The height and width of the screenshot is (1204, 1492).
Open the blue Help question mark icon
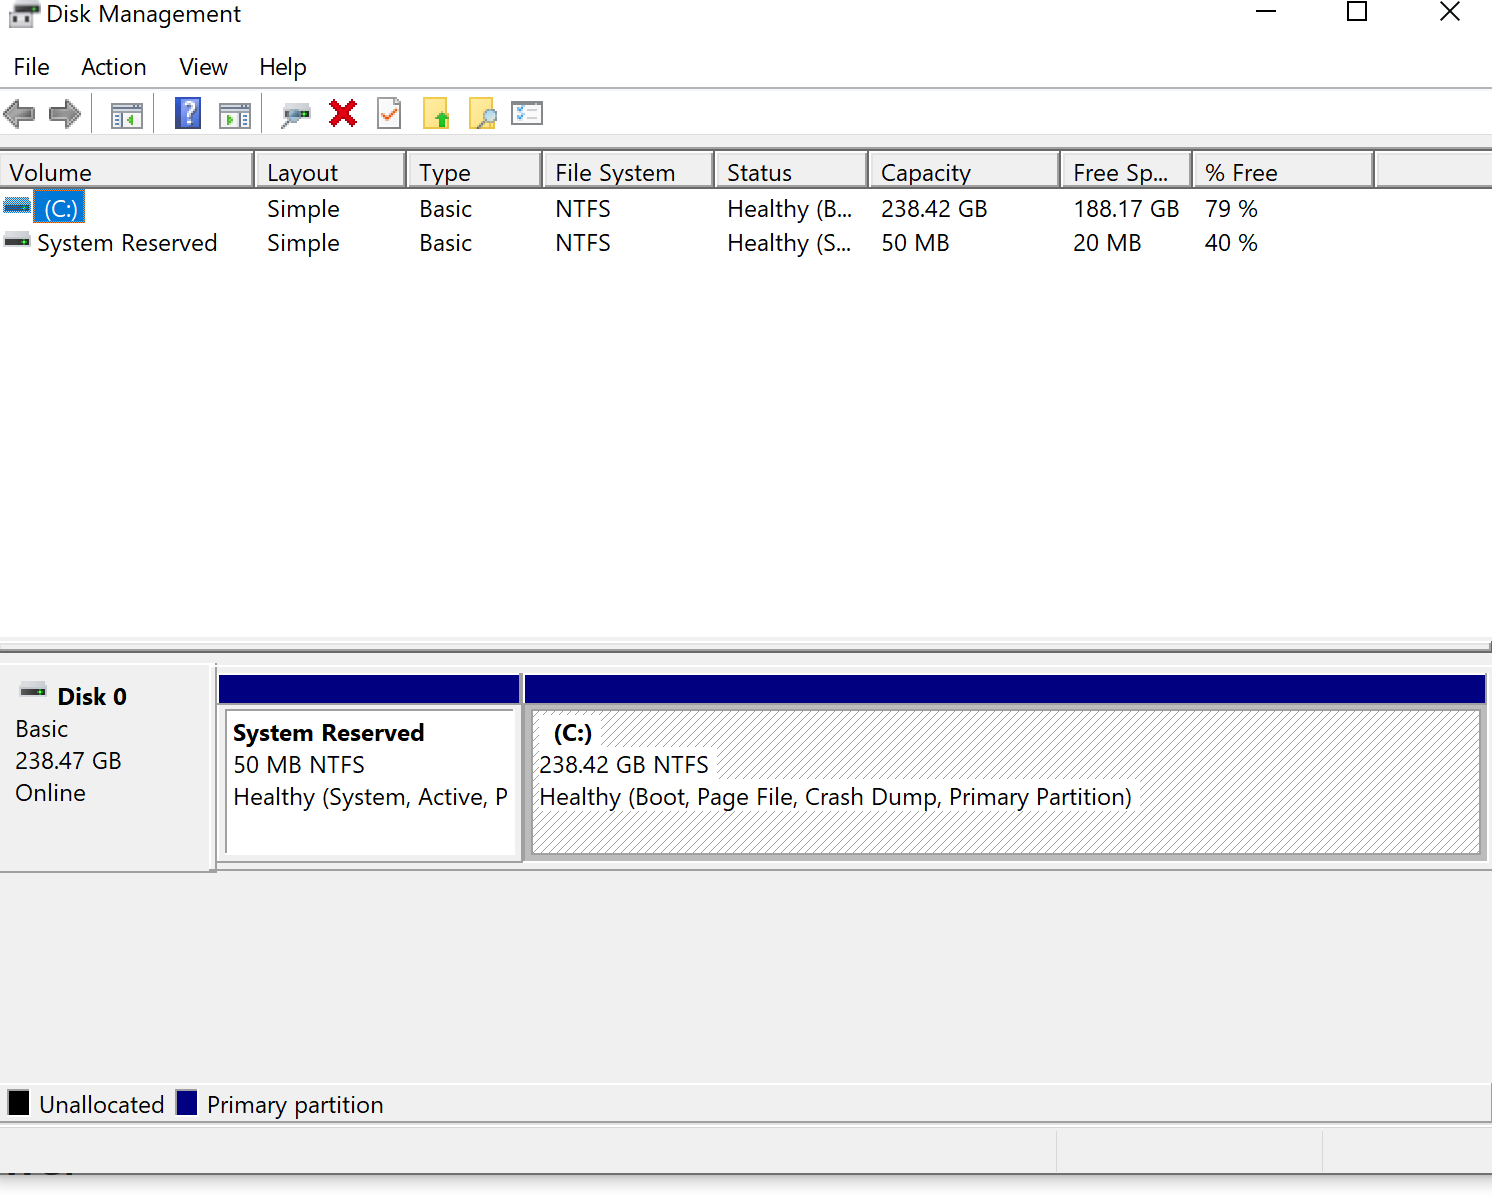pyautogui.click(x=188, y=113)
